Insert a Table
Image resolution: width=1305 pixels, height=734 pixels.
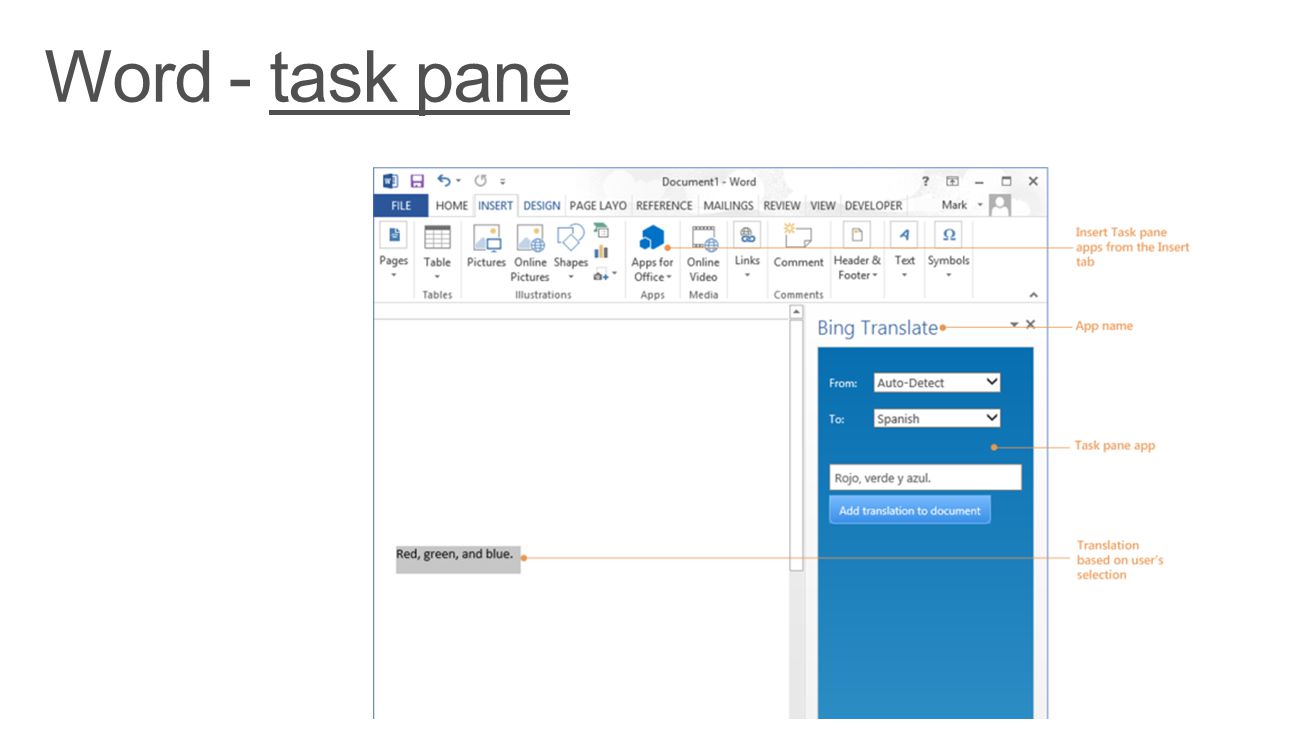click(437, 251)
